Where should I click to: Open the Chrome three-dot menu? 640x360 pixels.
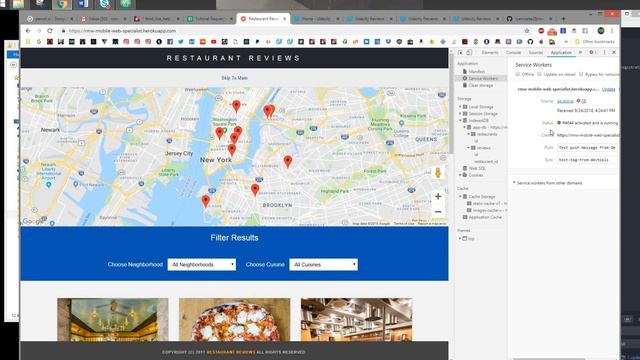(x=612, y=31)
